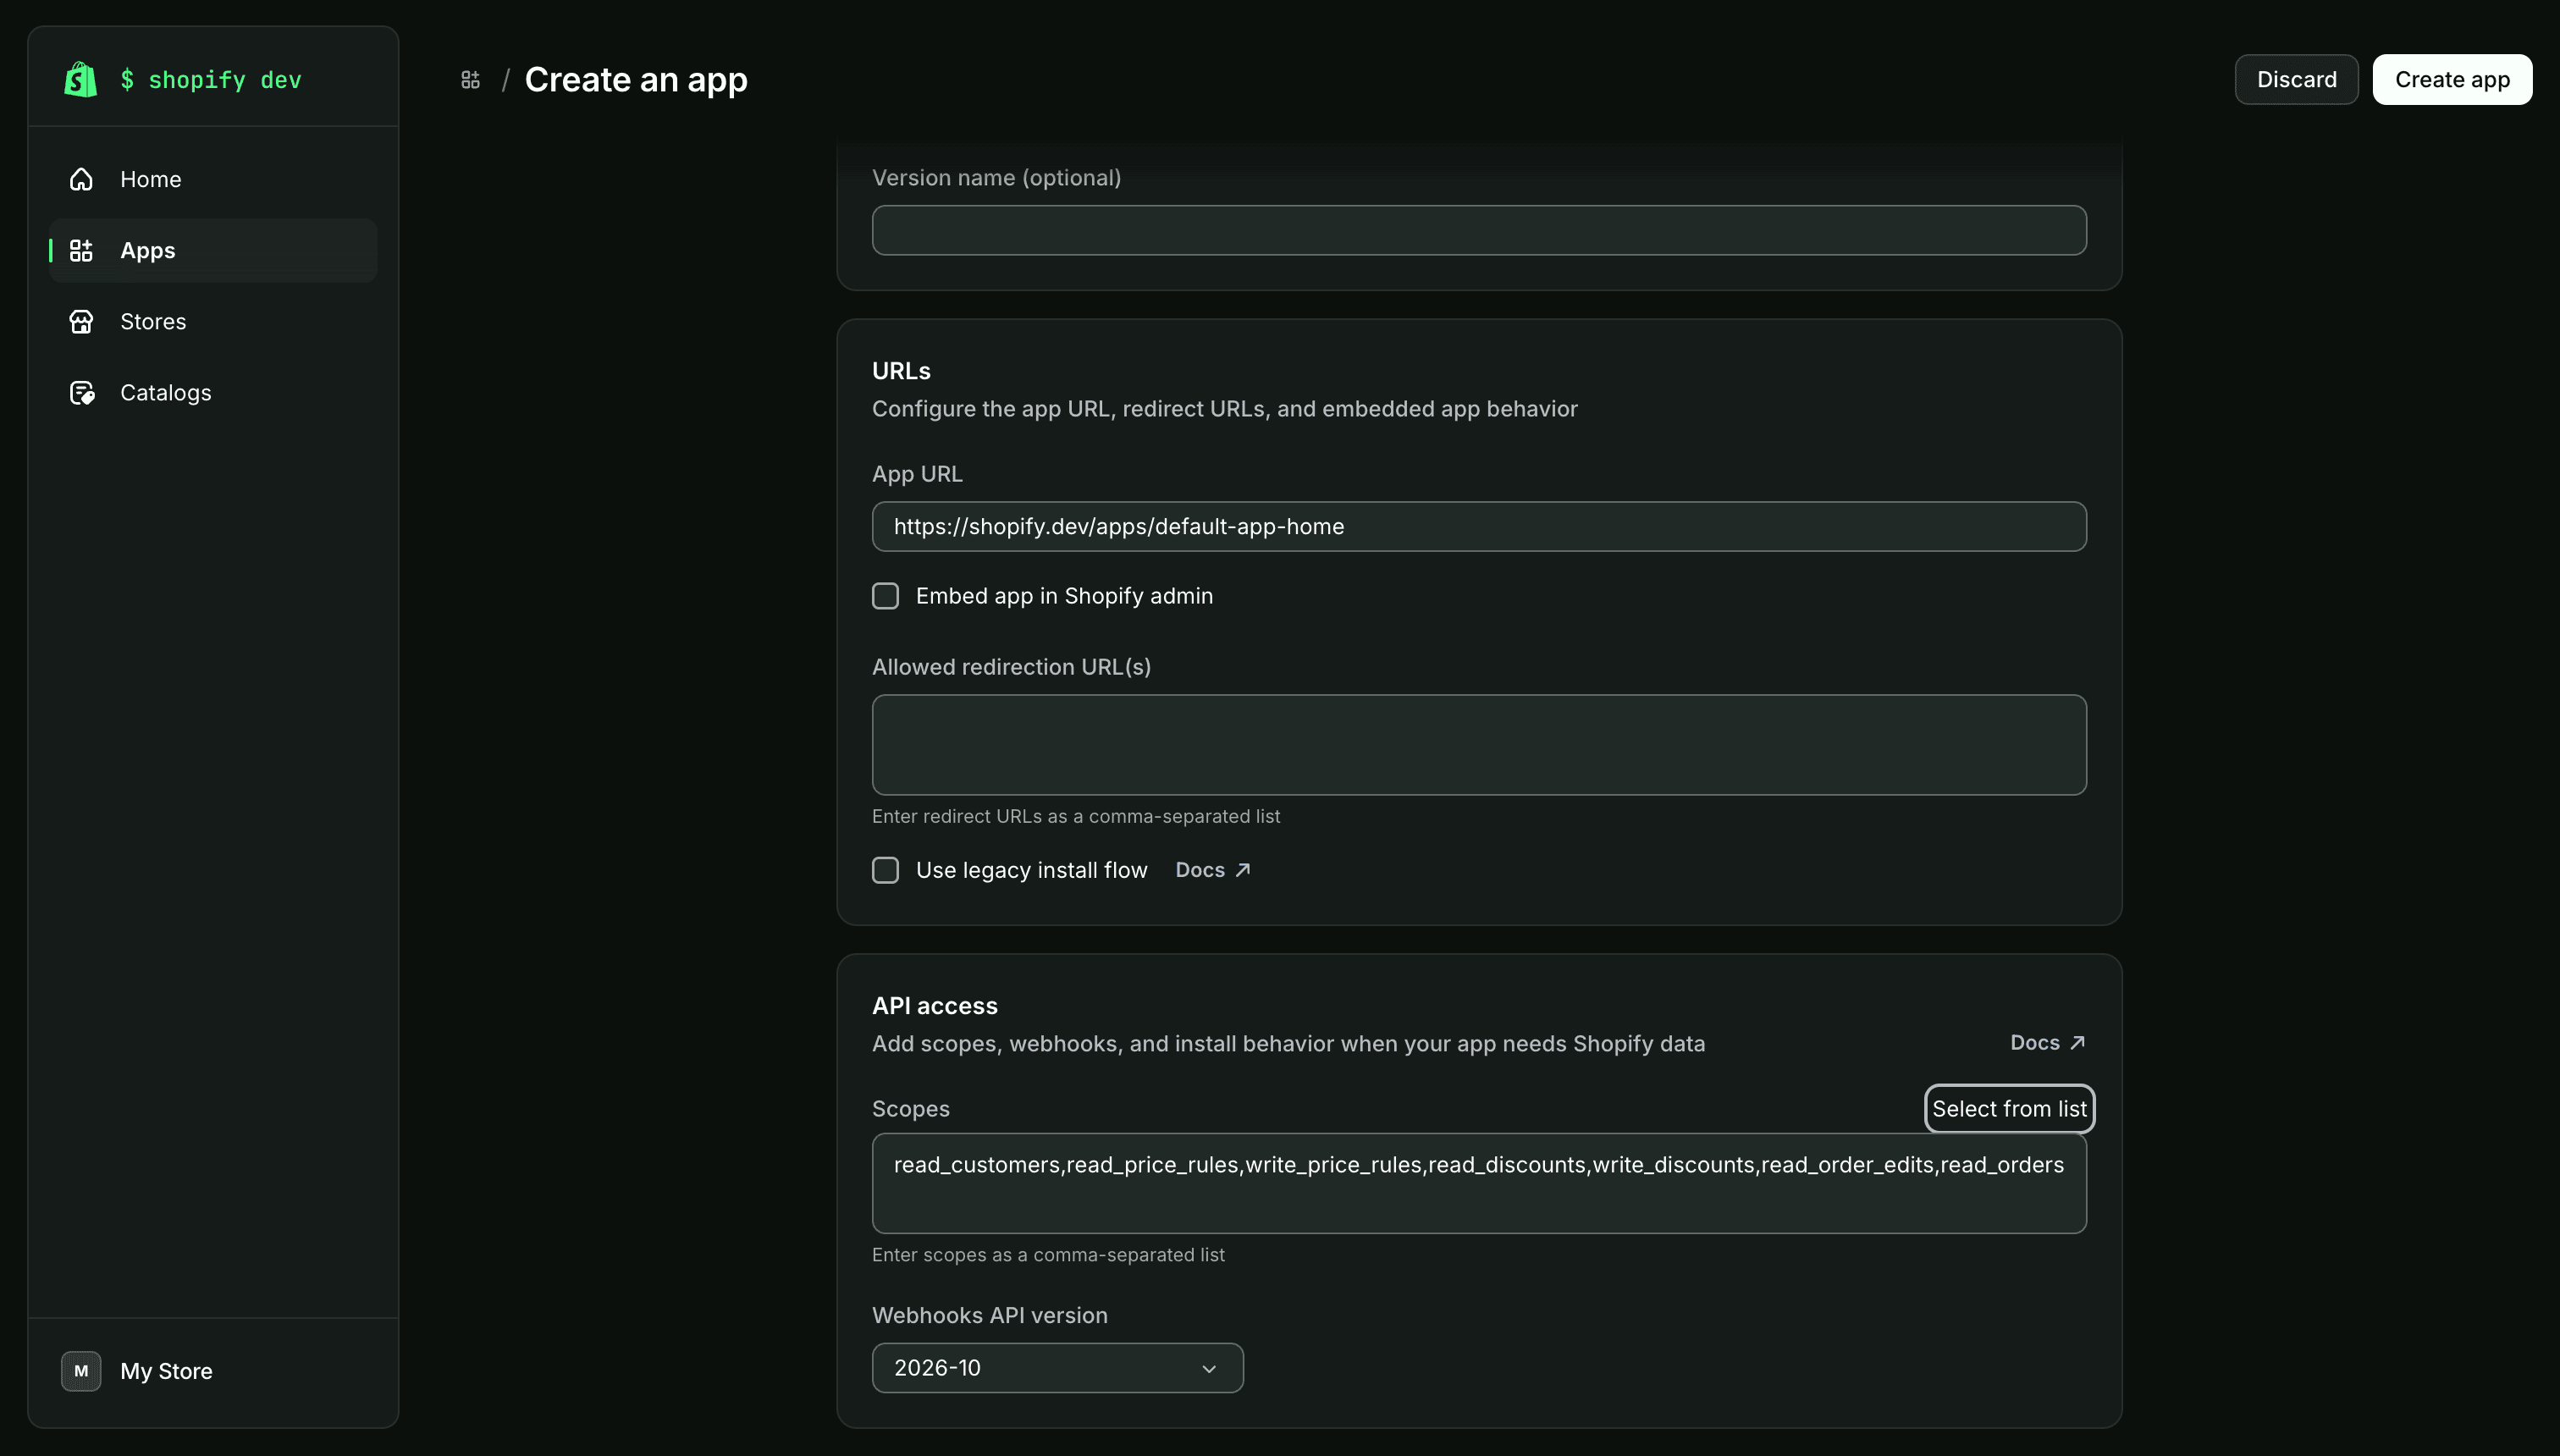Click the Apps grid icon in sidebar
This screenshot has height=1456, width=2560.
(x=81, y=250)
